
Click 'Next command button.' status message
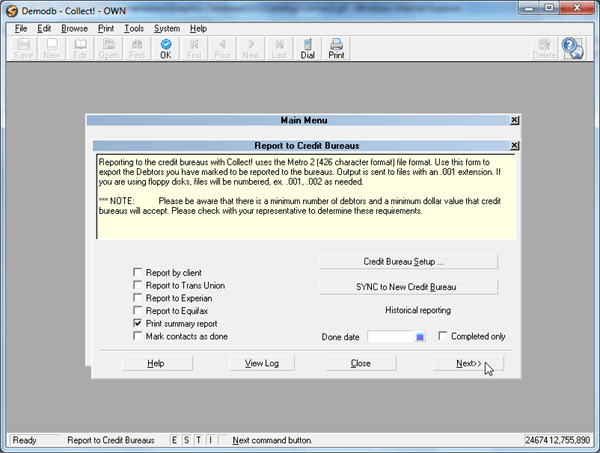[272, 440]
